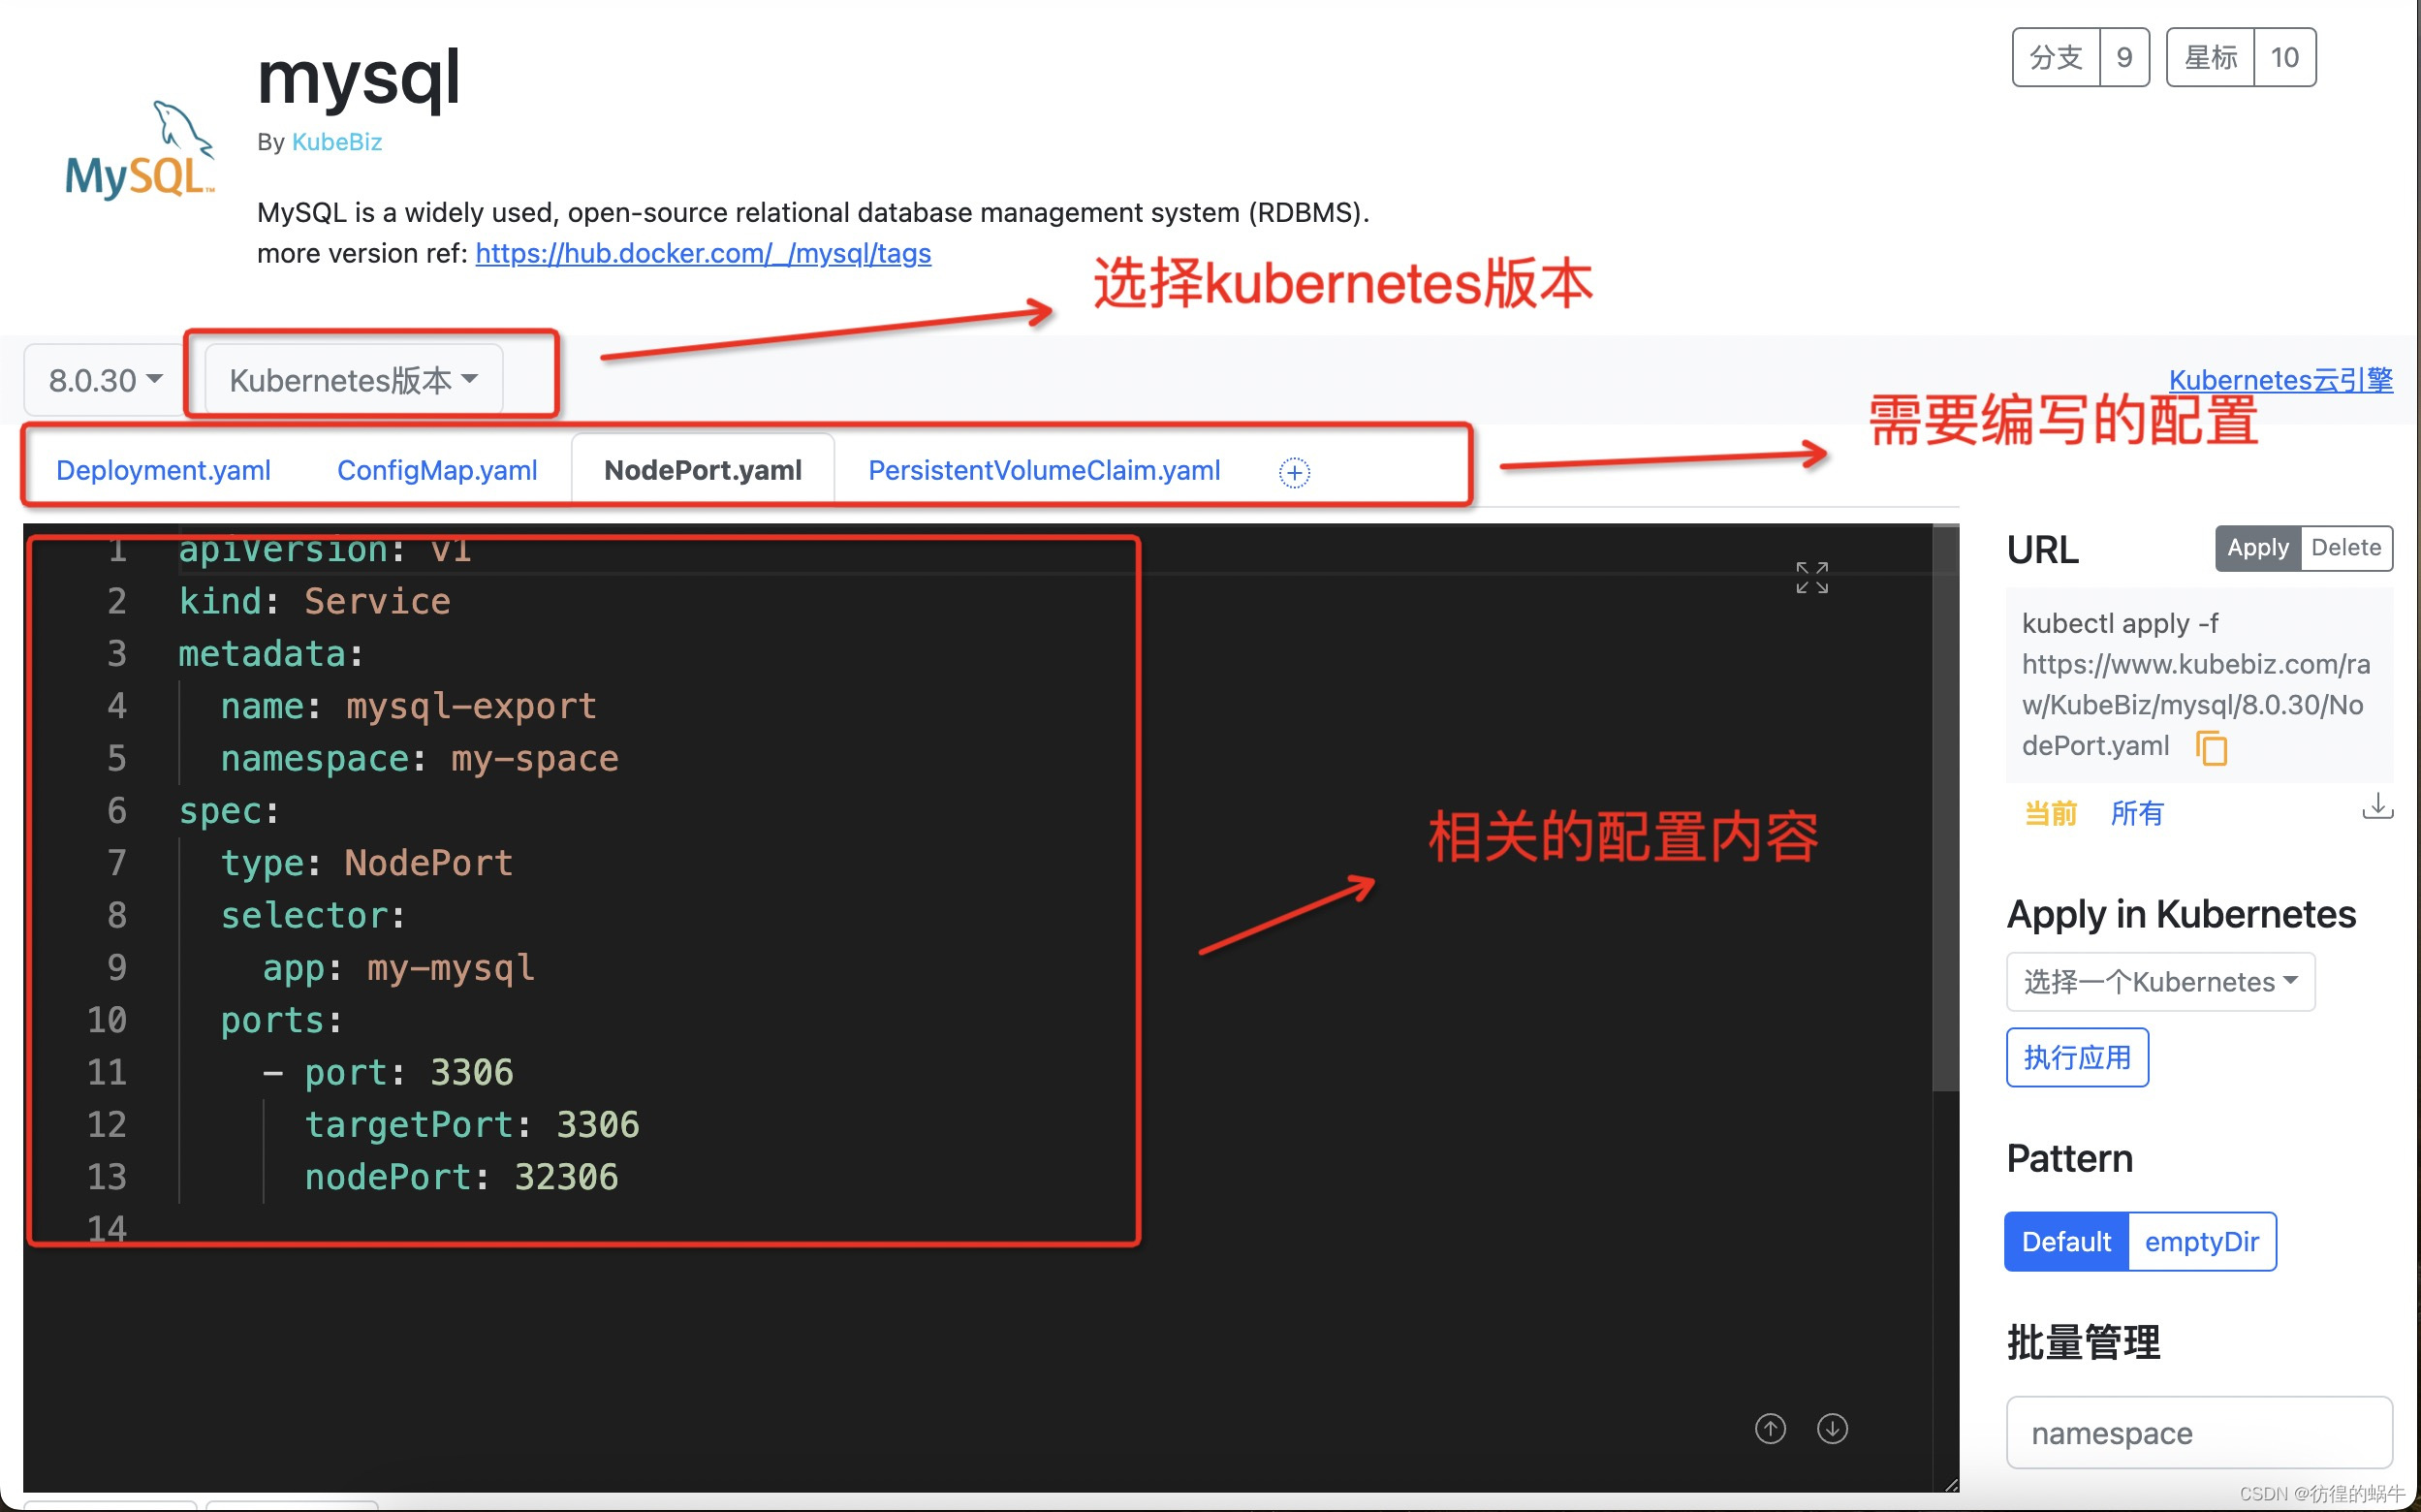Click the fullscreen expand icon
The width and height of the screenshot is (2421, 1512).
coord(1811,577)
